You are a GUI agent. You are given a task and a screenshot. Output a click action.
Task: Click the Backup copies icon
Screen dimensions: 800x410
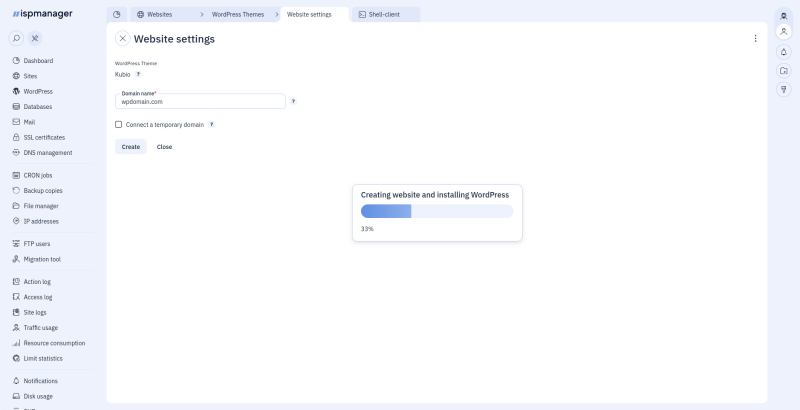[16, 191]
